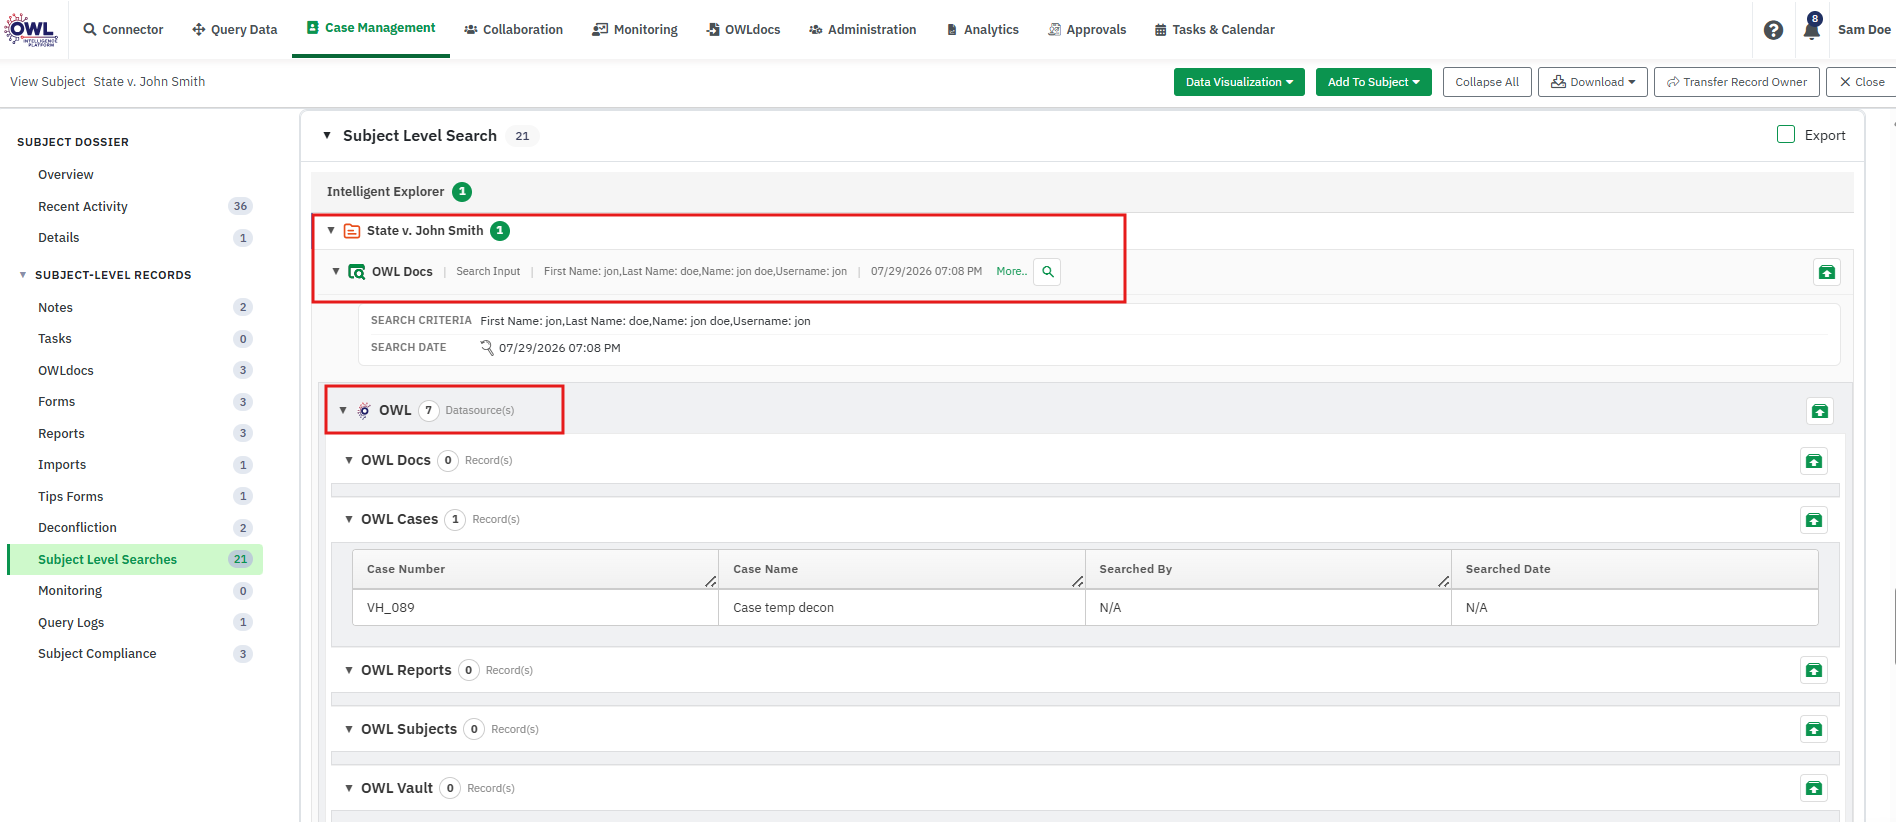
Task: Collapse the OWL Subjects section
Action: point(349,729)
